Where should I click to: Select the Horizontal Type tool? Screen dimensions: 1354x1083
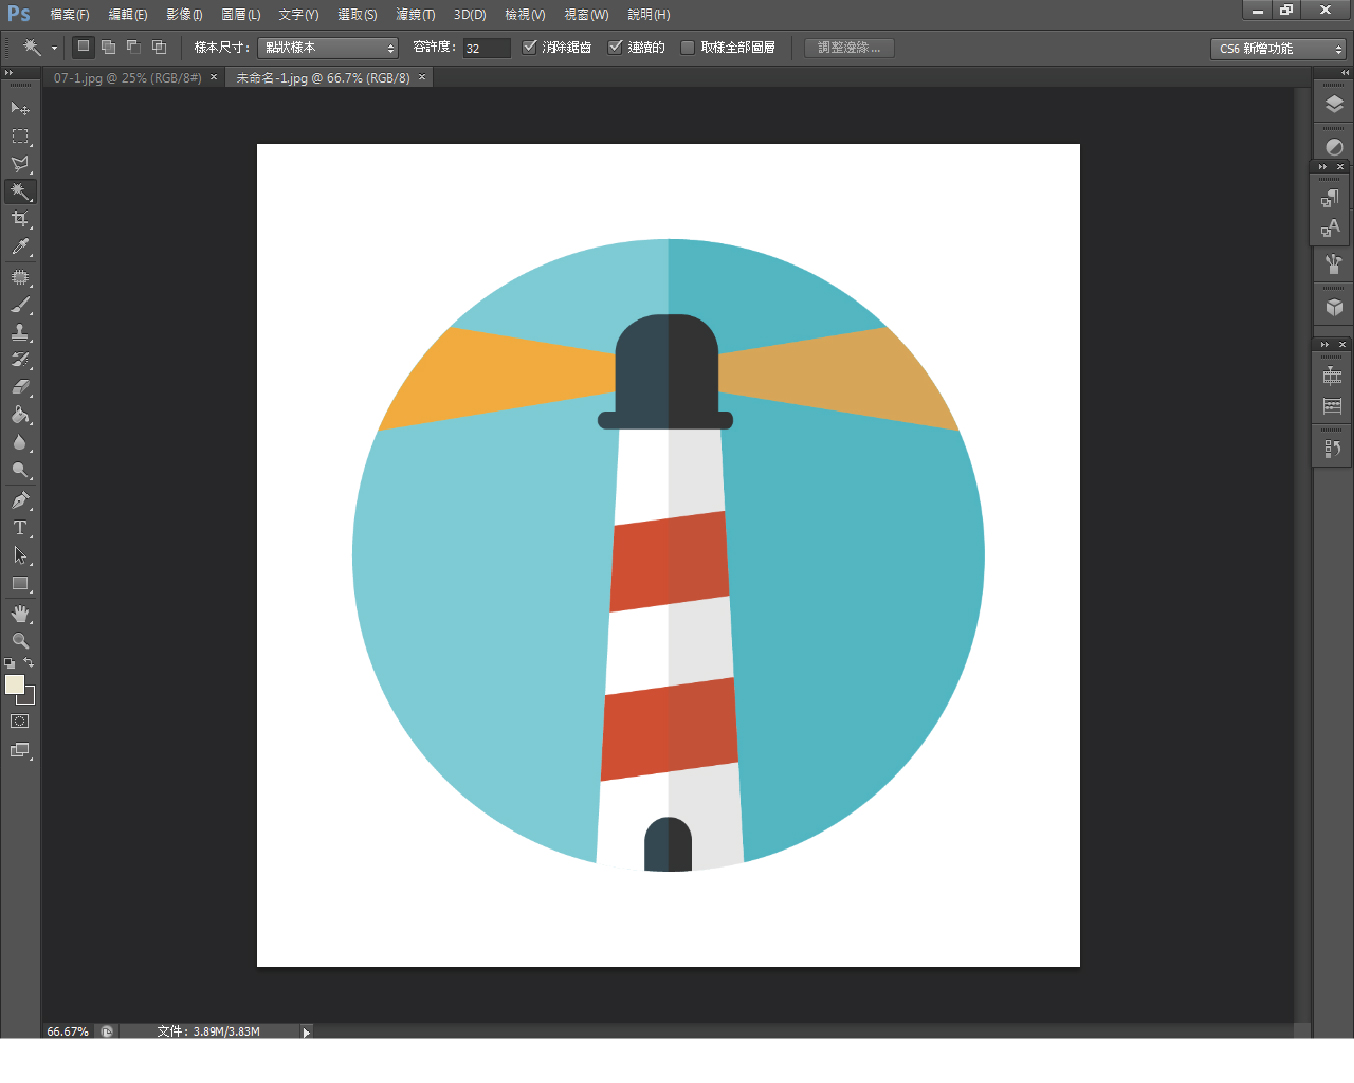click(20, 528)
